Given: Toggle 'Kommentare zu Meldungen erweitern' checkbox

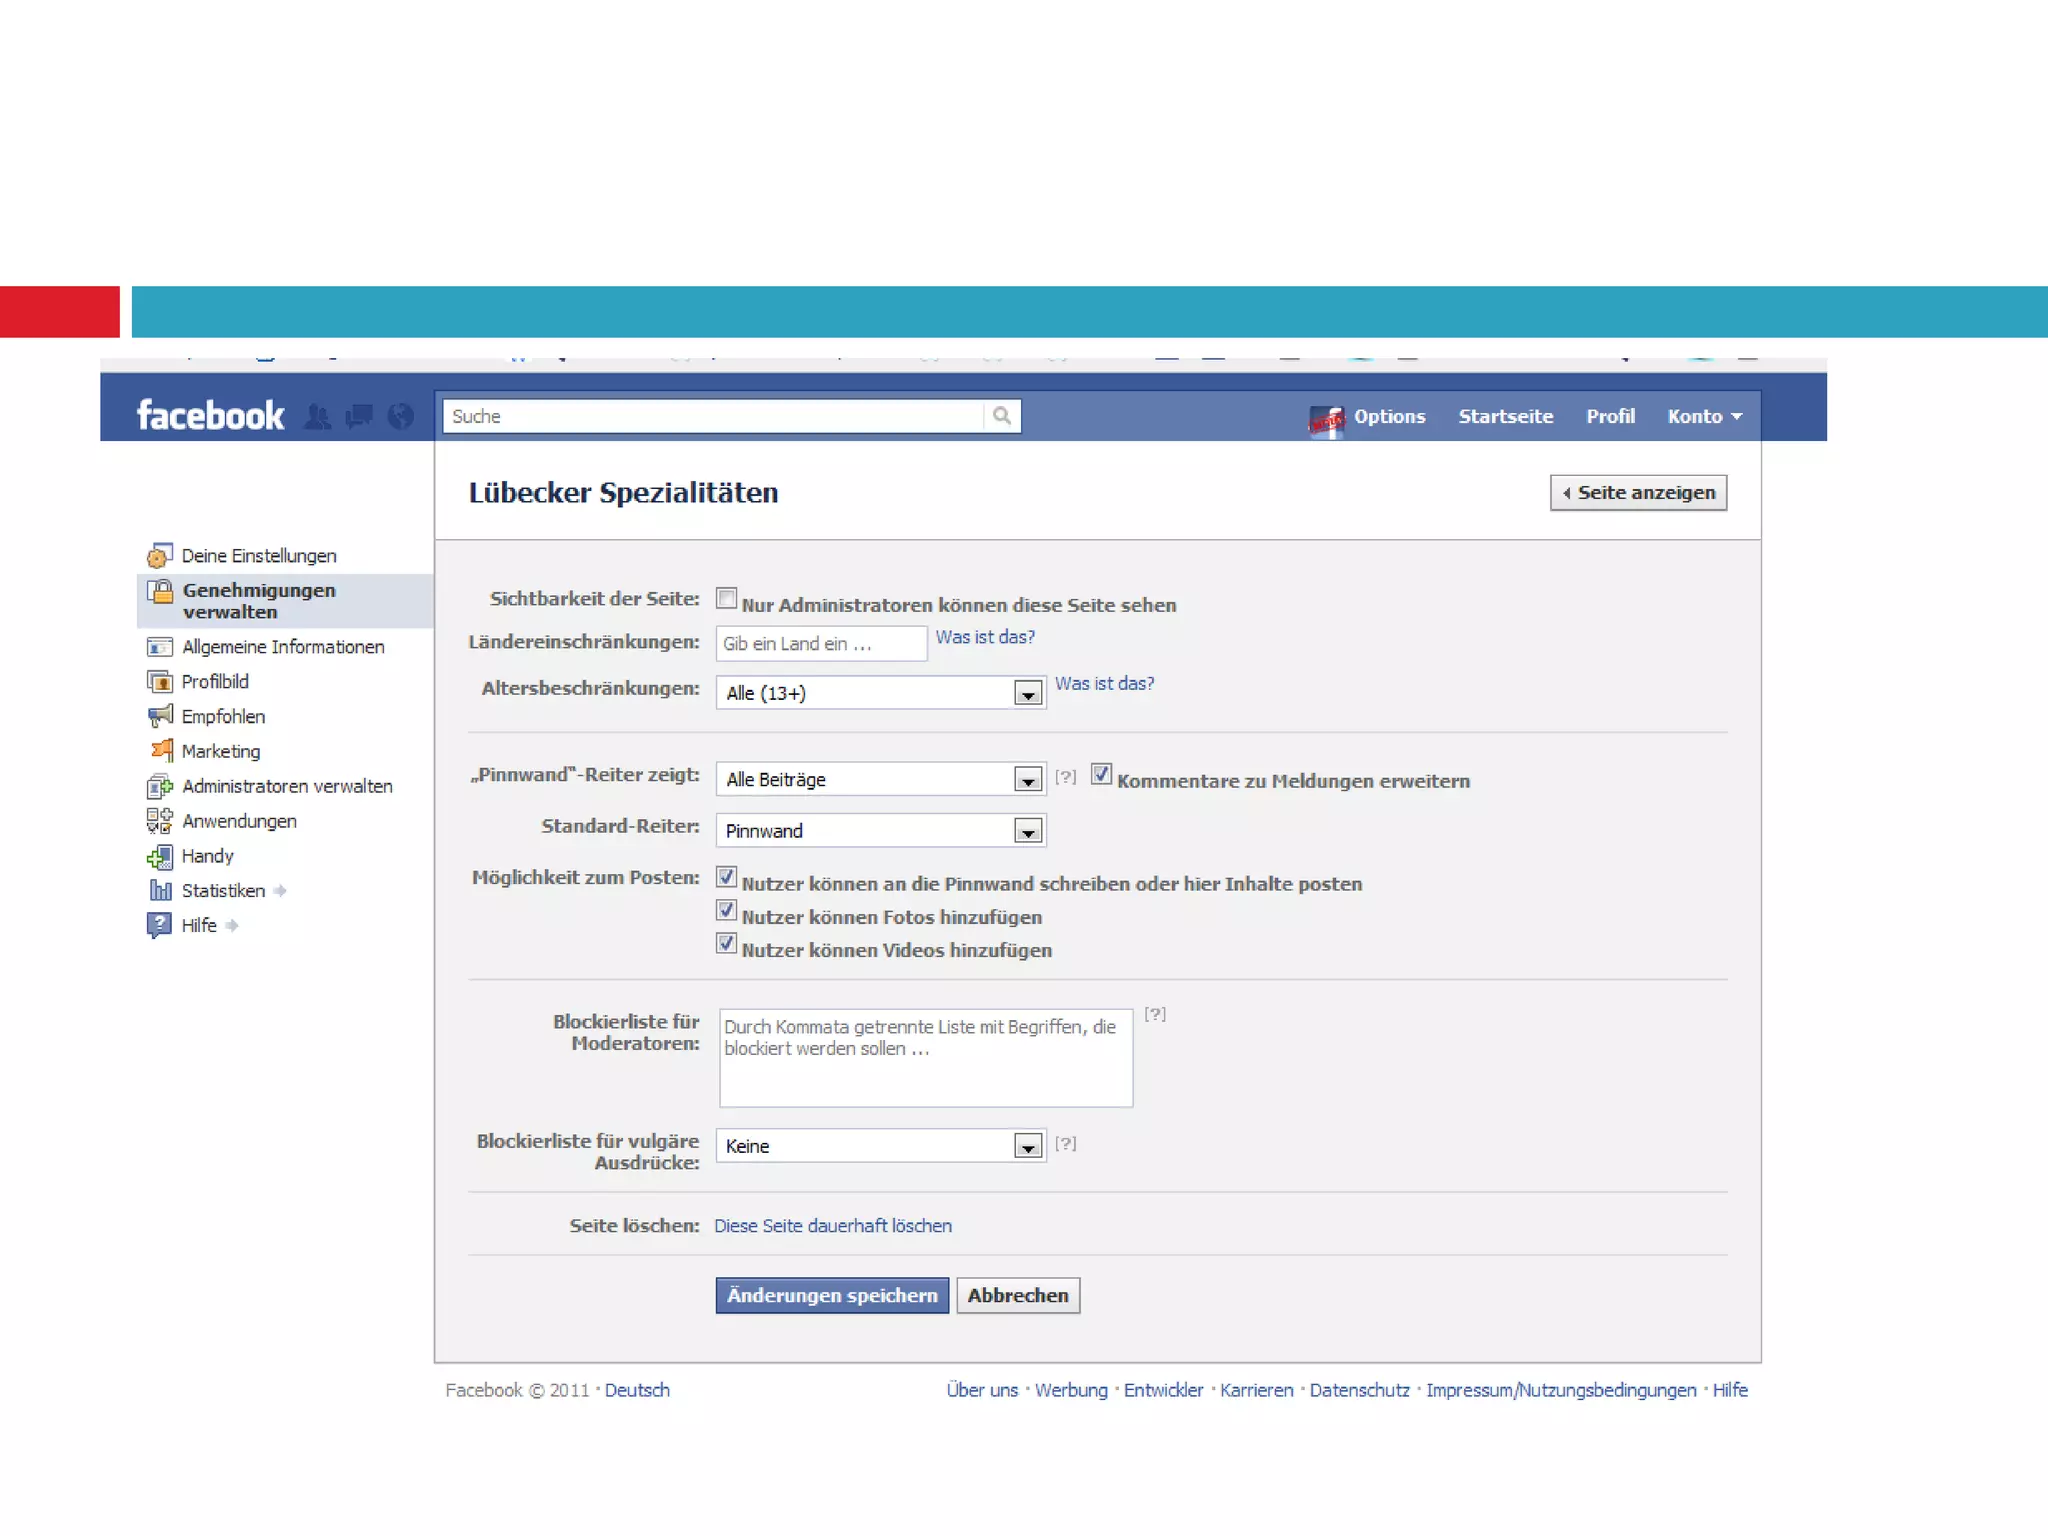Looking at the screenshot, I should coord(1101,775).
